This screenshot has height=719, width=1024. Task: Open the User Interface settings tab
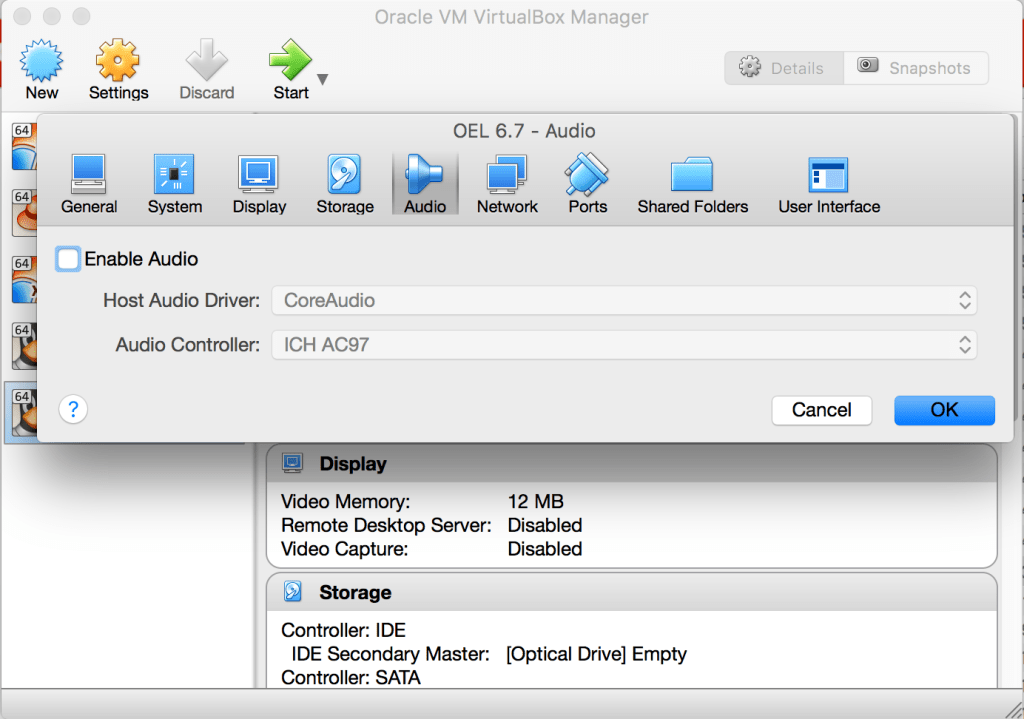829,184
